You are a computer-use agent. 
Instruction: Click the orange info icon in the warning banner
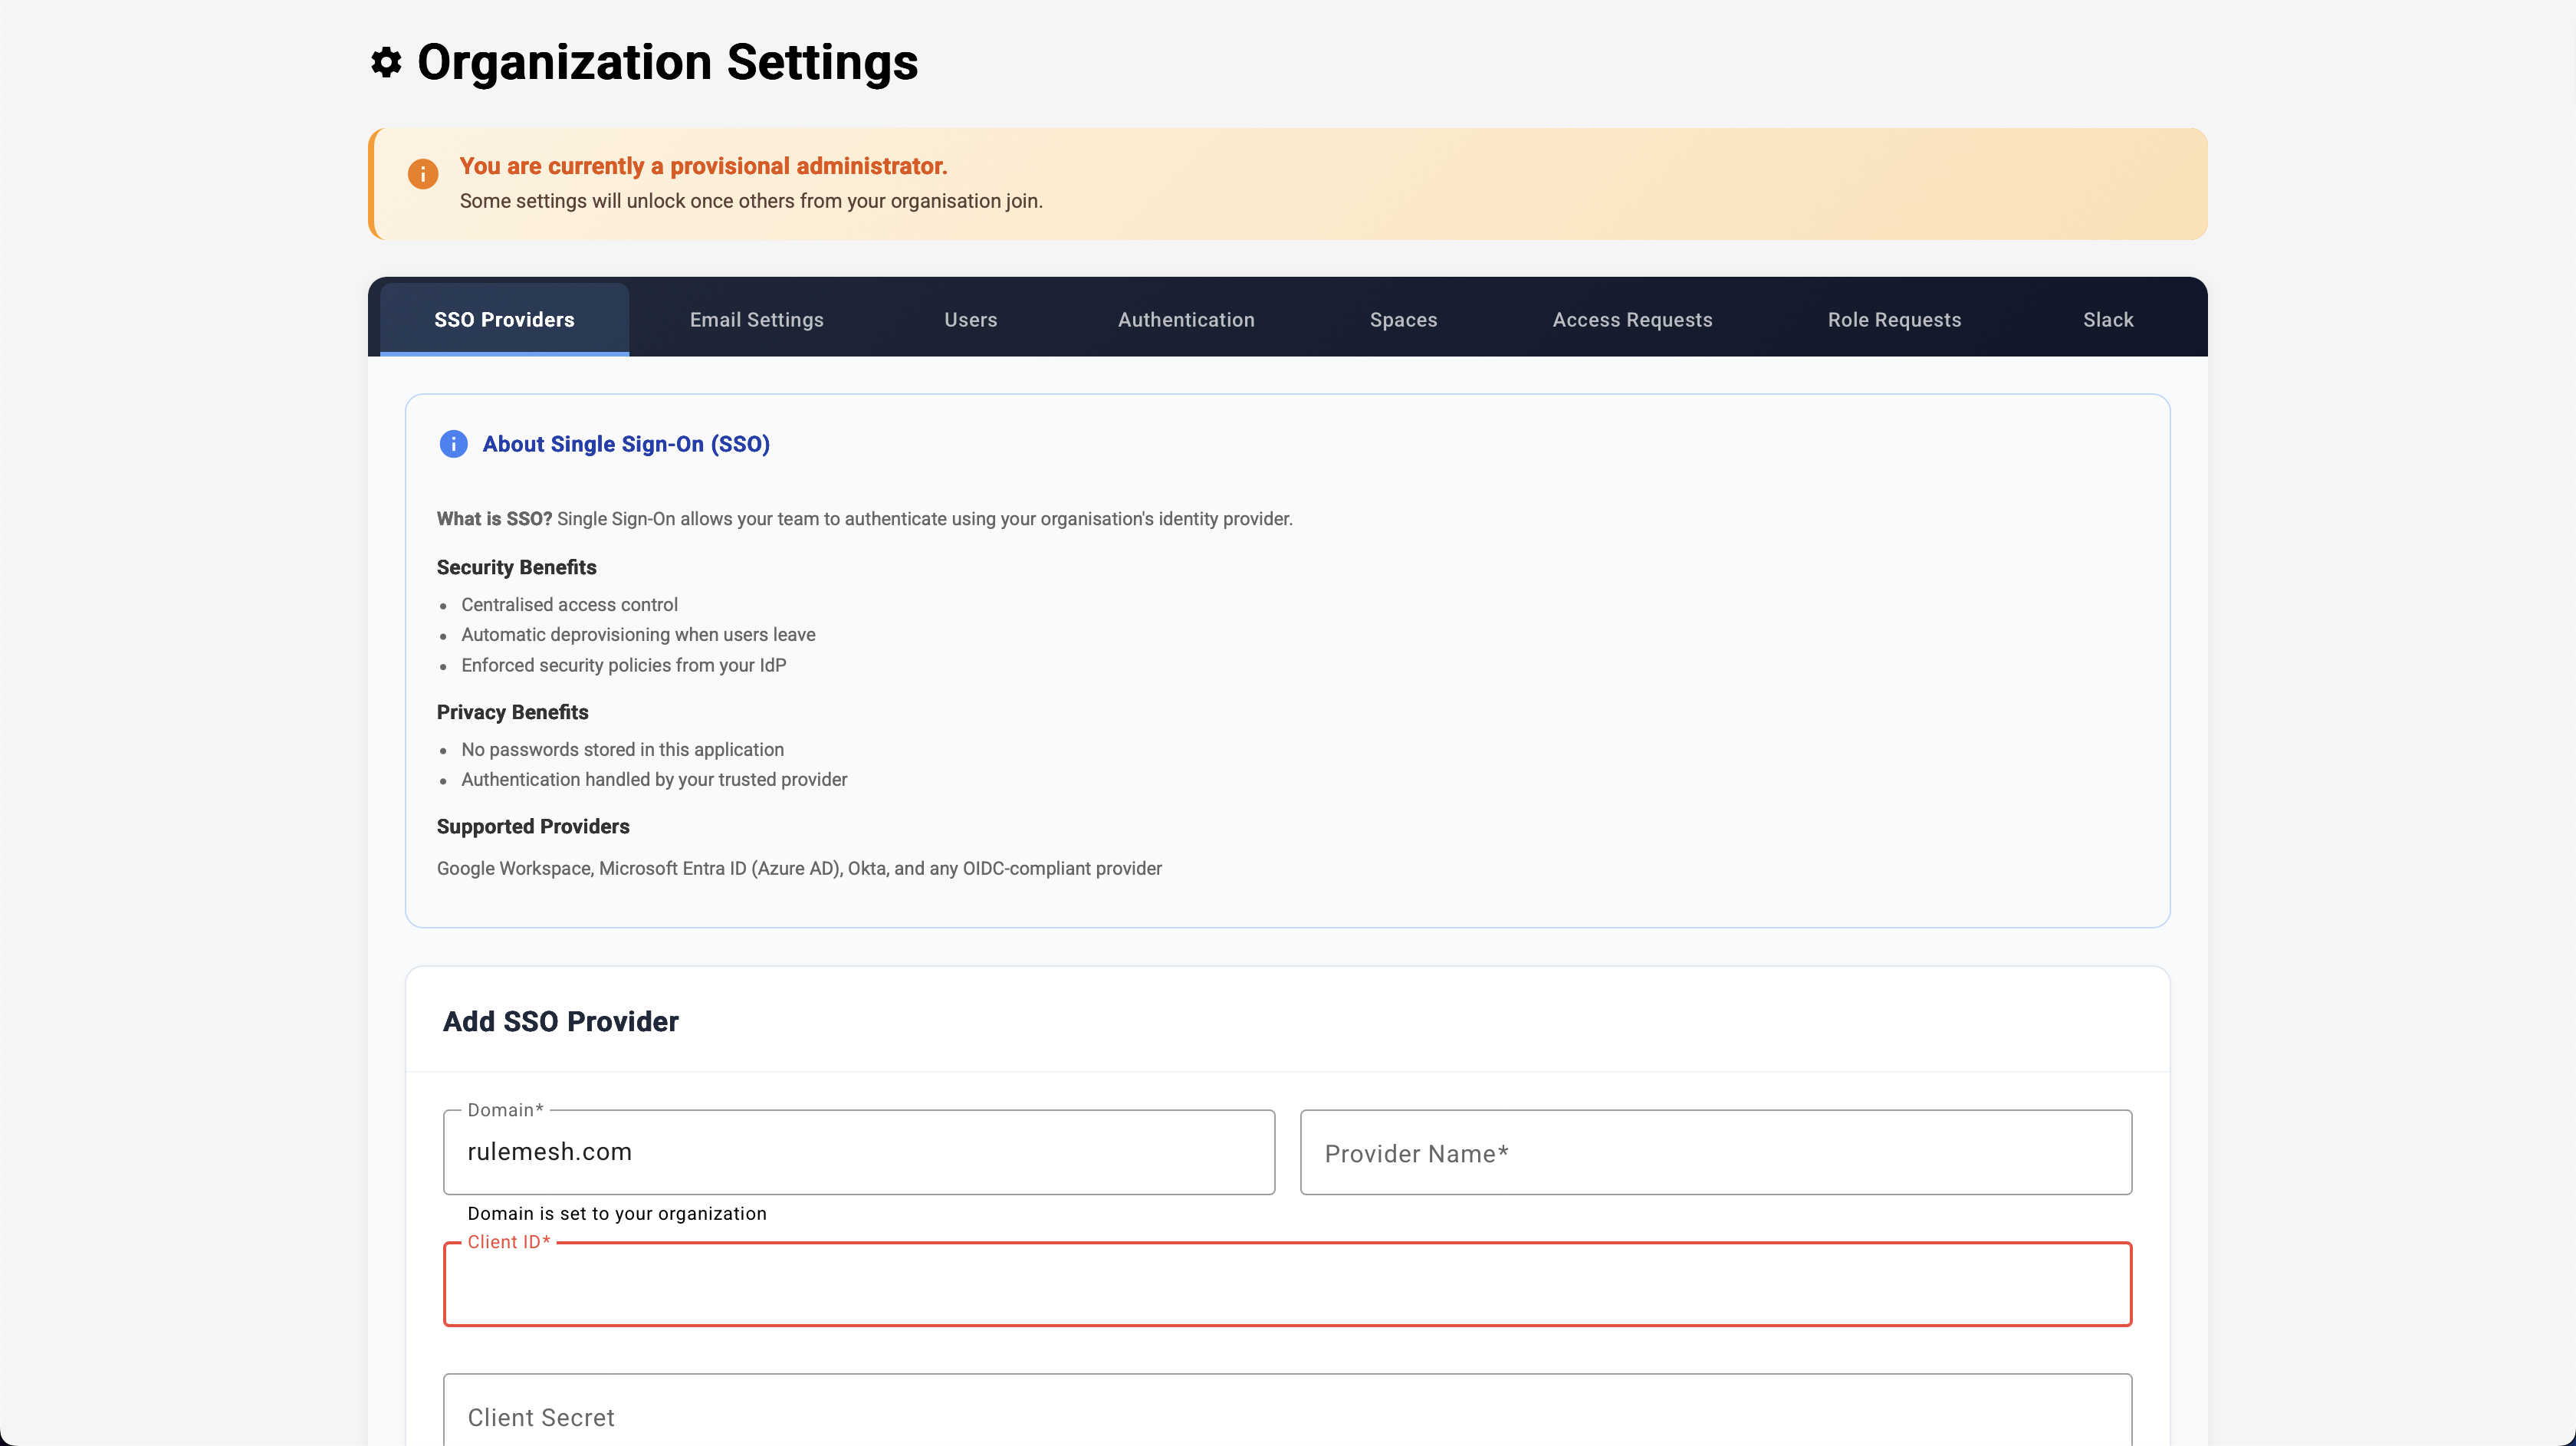423,173
